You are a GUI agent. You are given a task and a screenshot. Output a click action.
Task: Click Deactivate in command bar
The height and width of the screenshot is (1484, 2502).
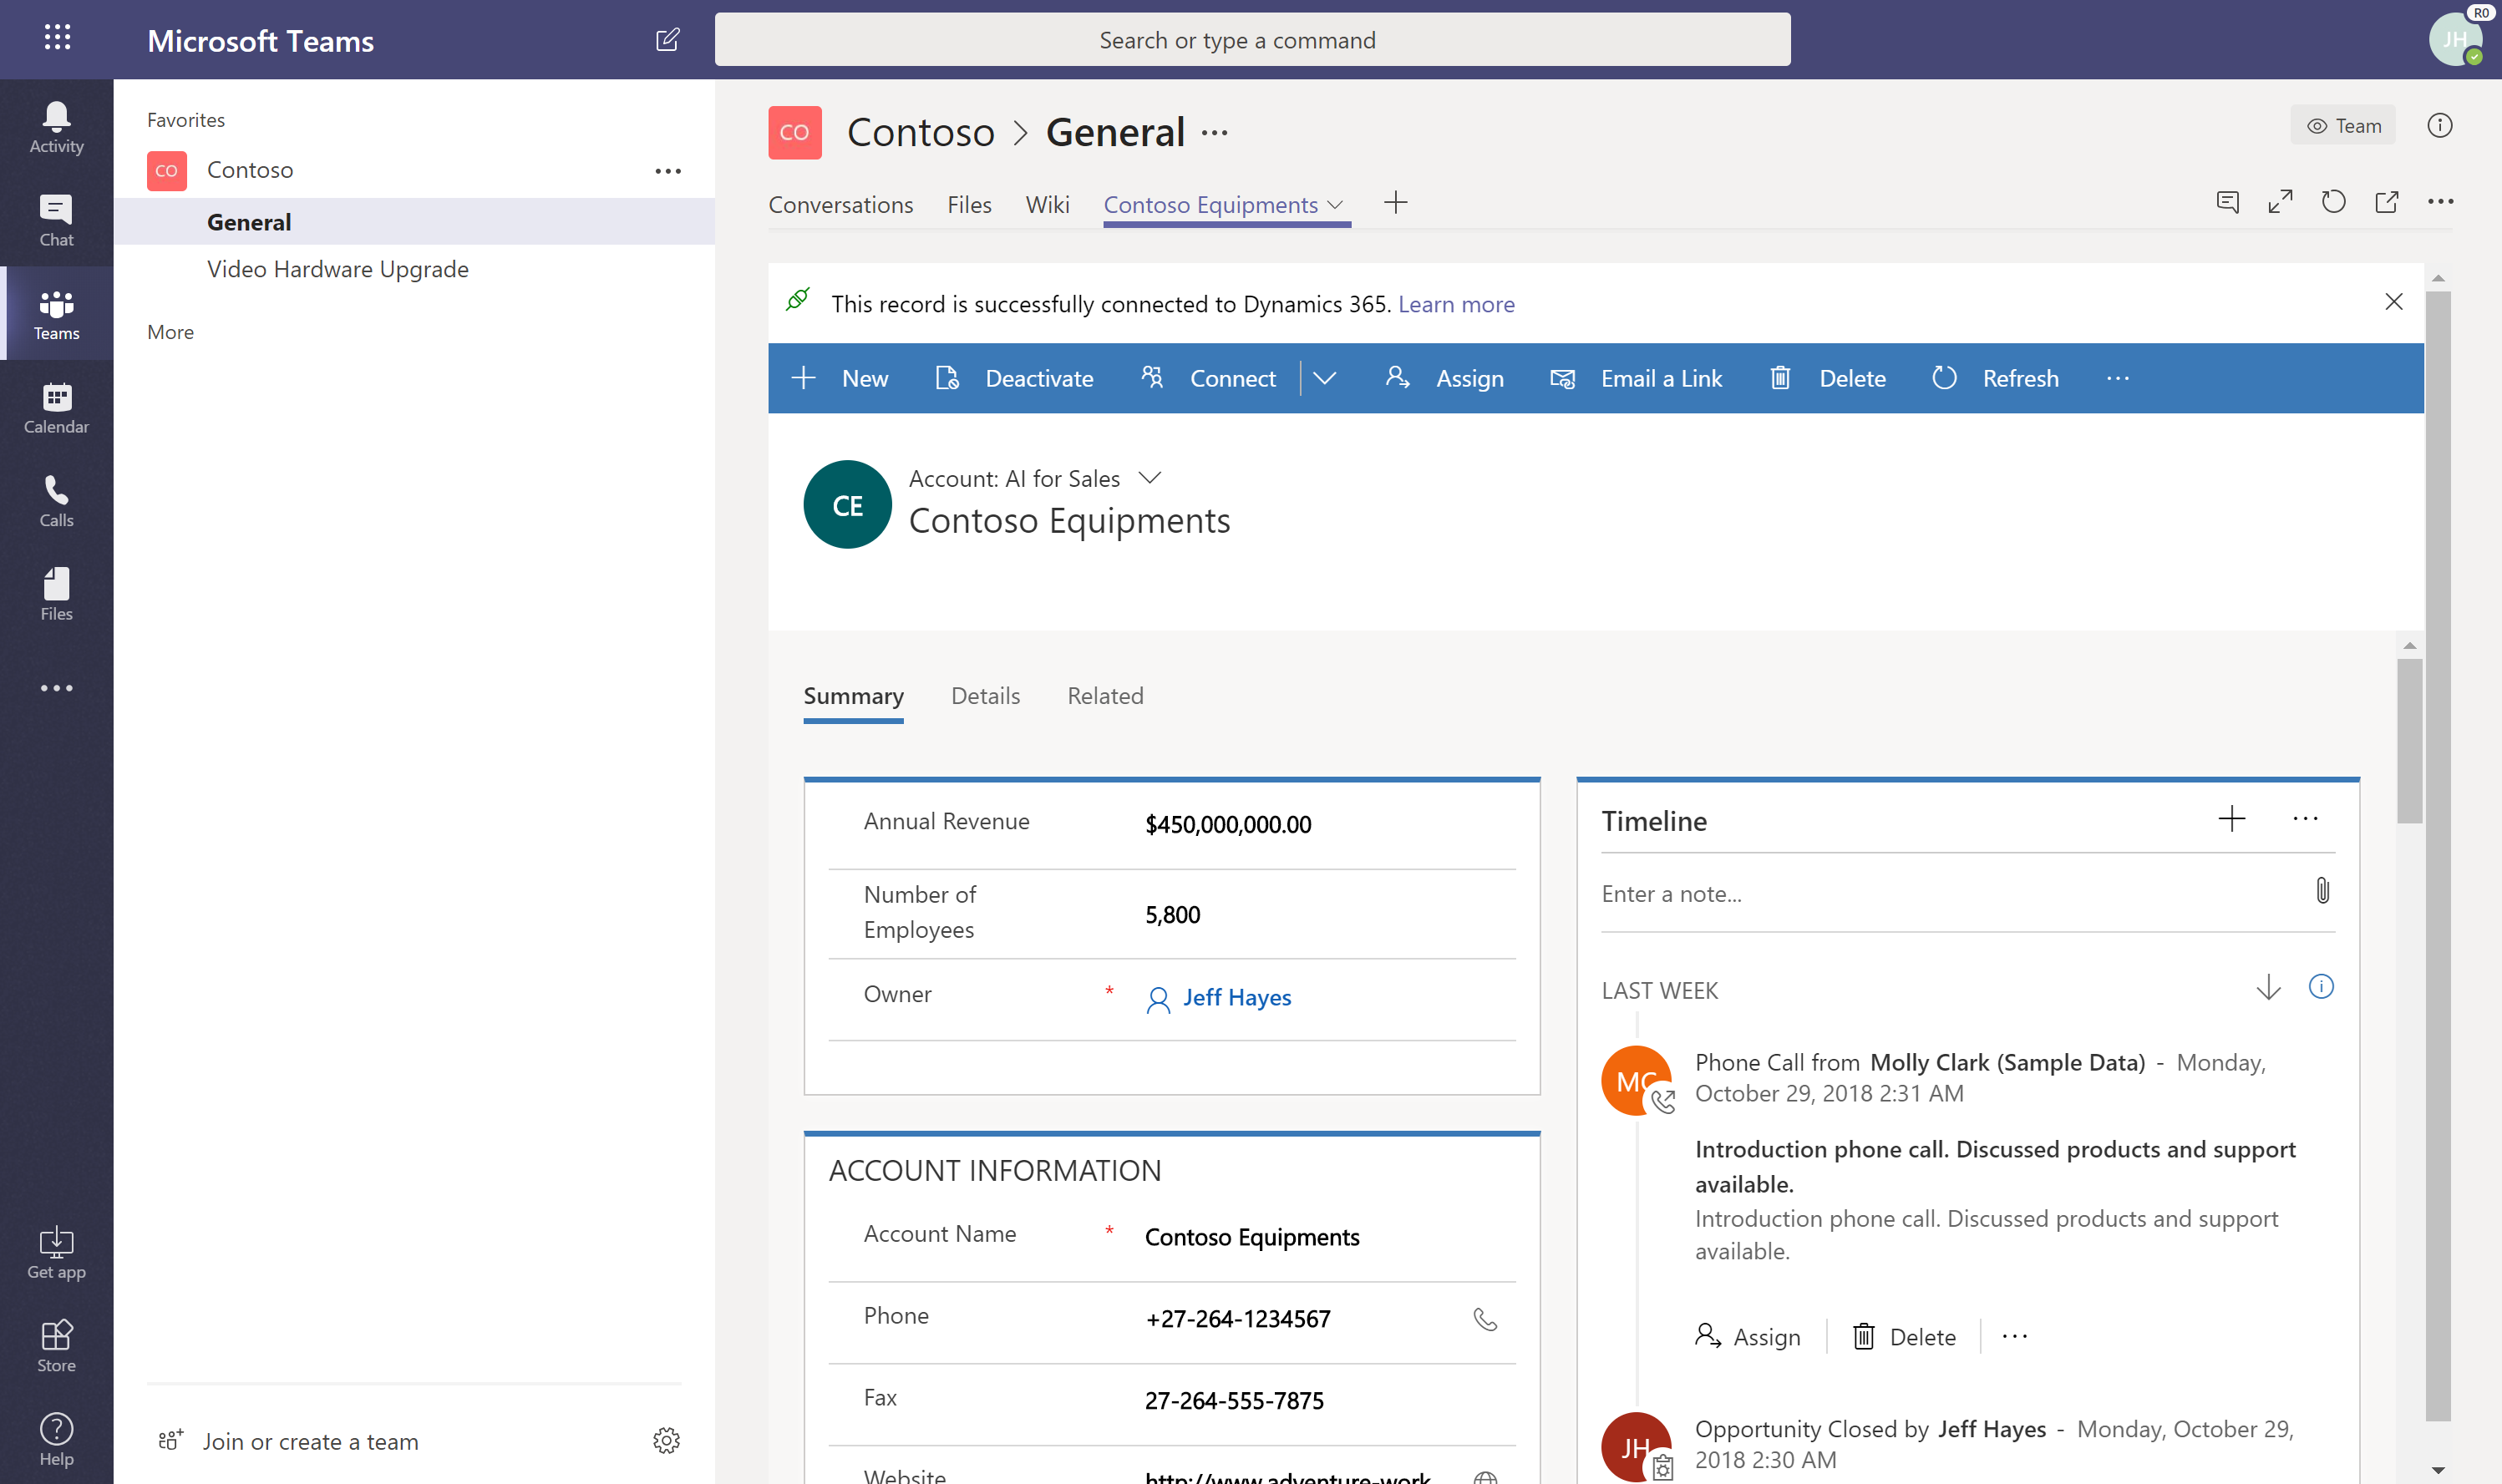pos(1014,378)
